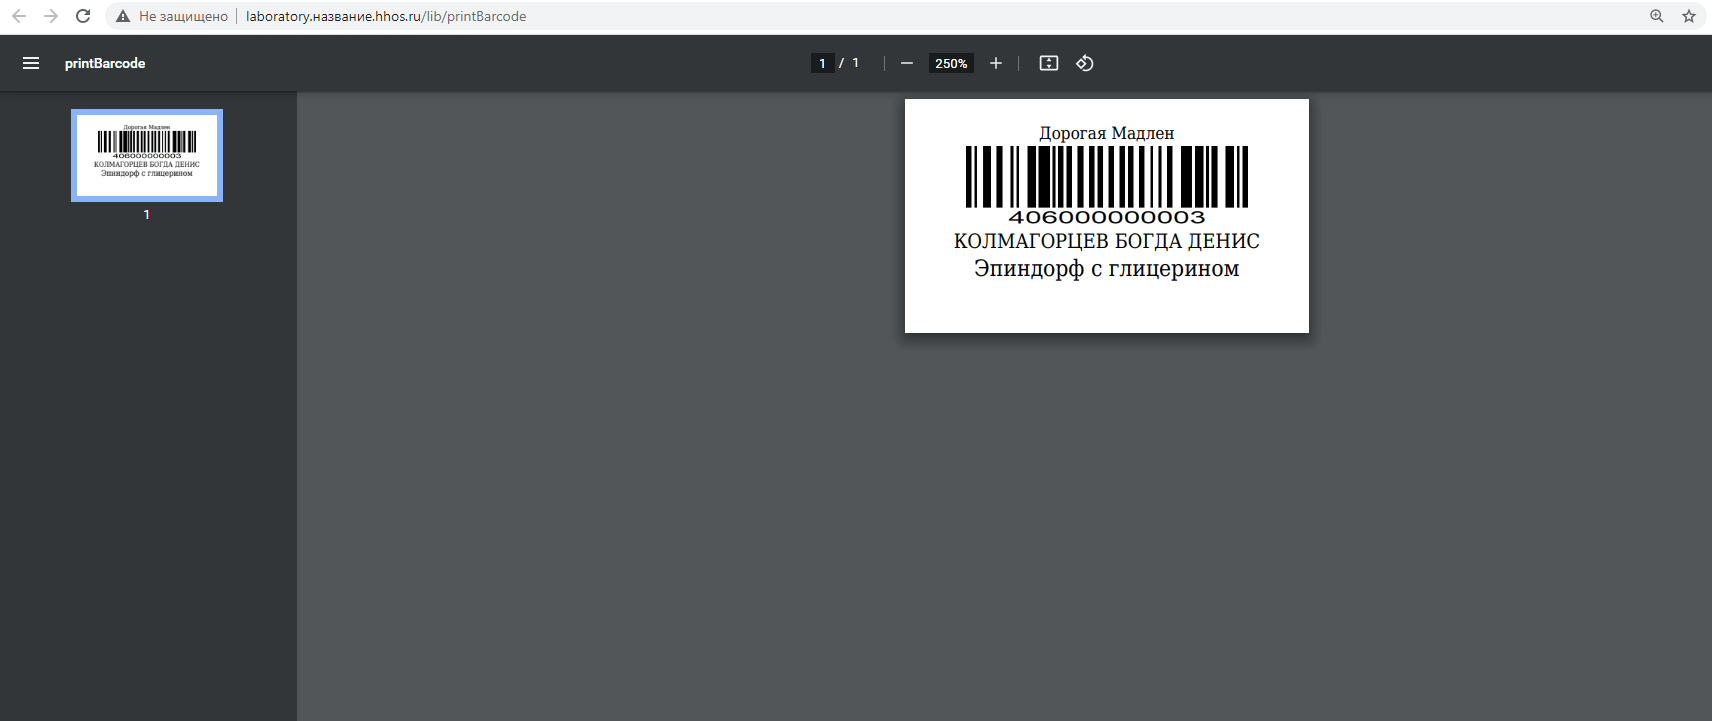Click the barcode number 406000000003

(1107, 217)
